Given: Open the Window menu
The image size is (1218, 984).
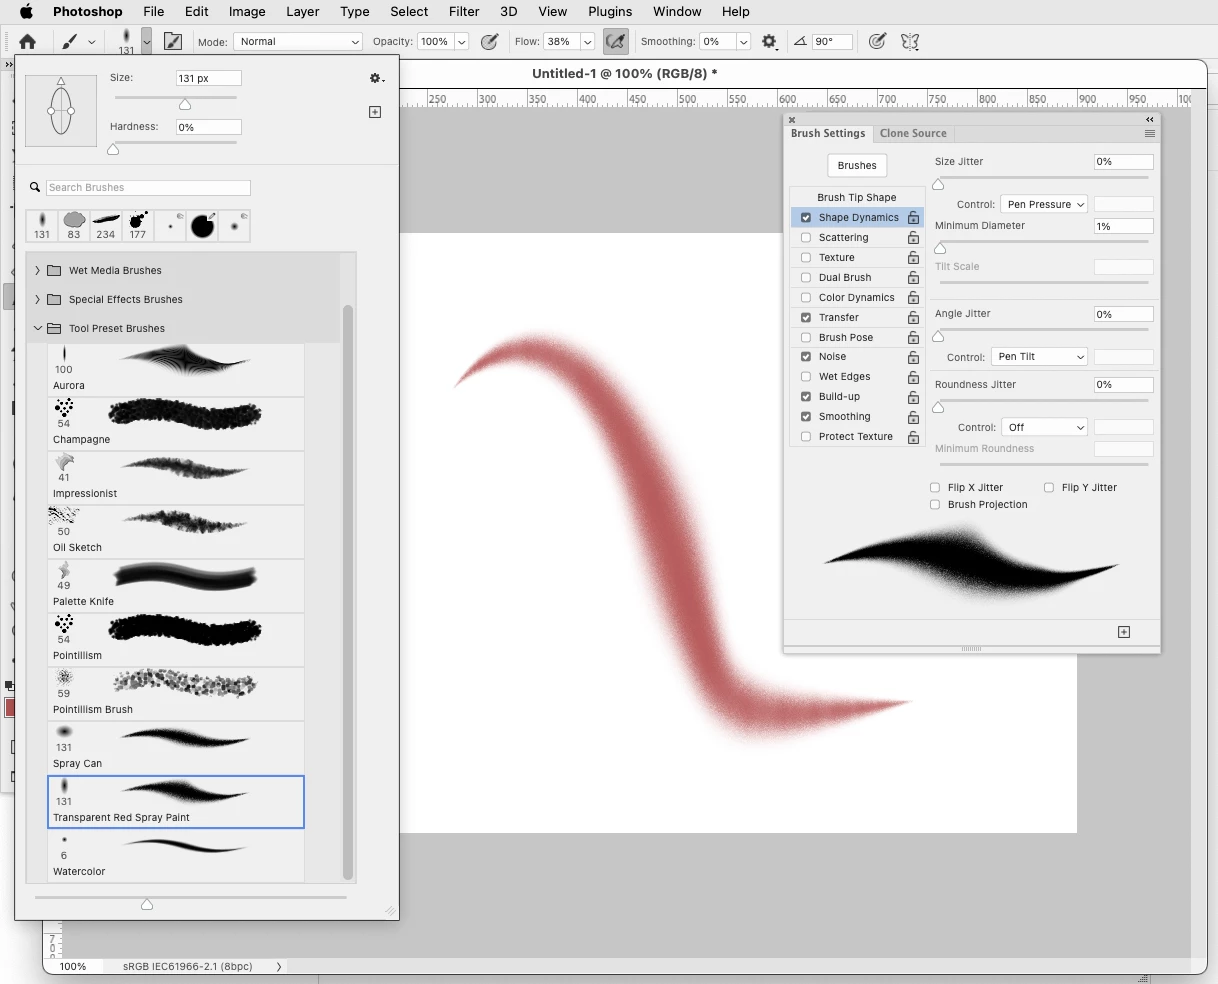Looking at the screenshot, I should point(677,12).
